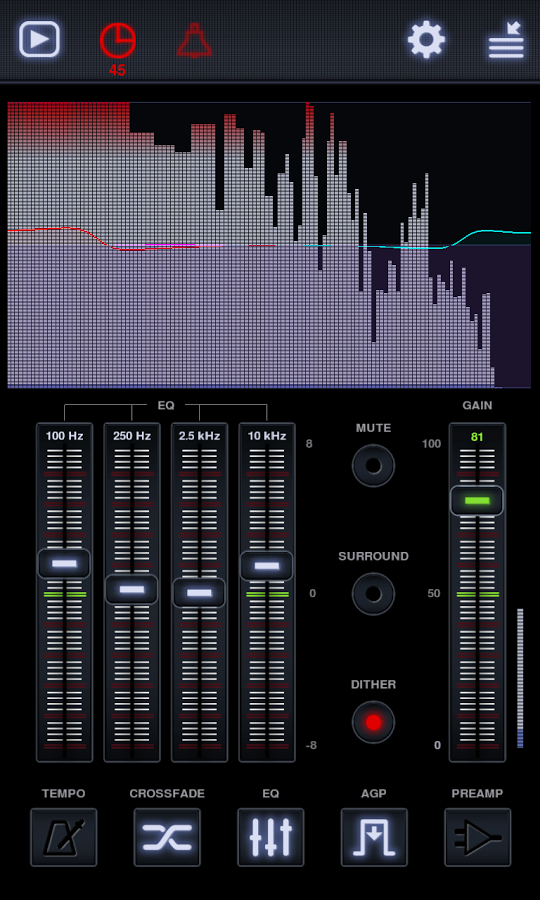Tap the spectrum analyzer display
This screenshot has width=540, height=900.
(269, 245)
